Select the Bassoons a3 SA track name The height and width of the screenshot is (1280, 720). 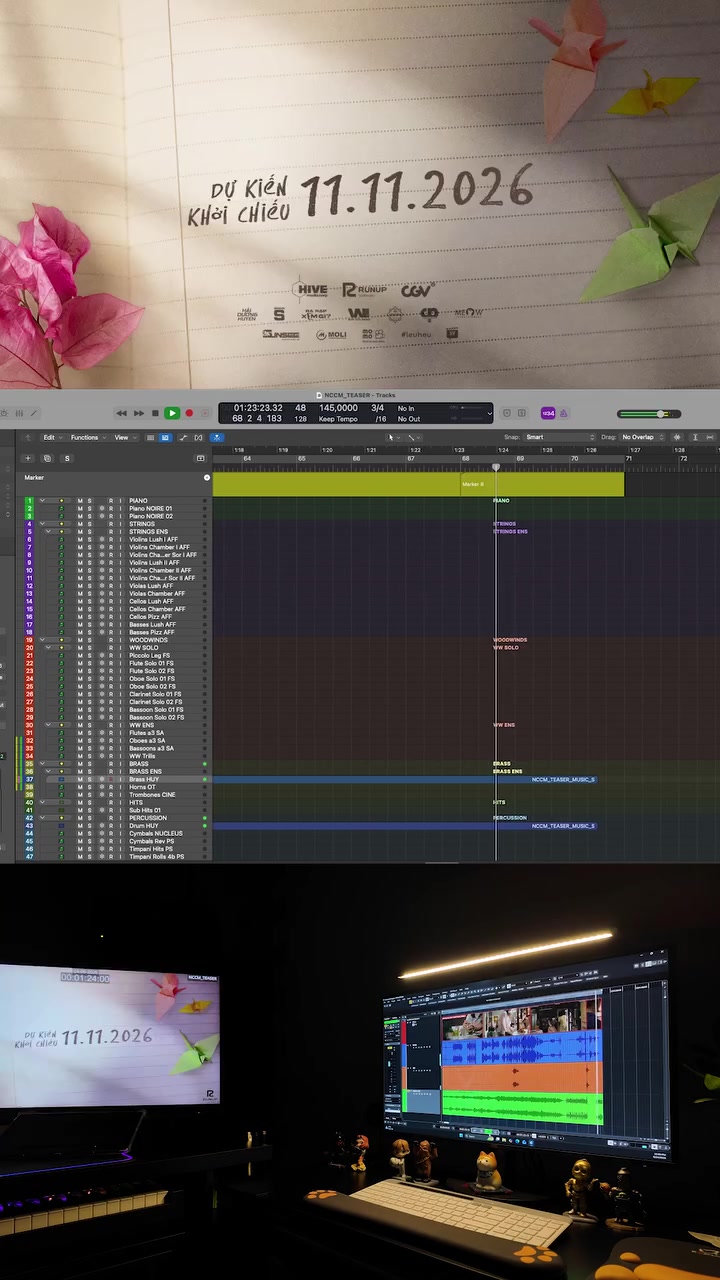pos(151,748)
